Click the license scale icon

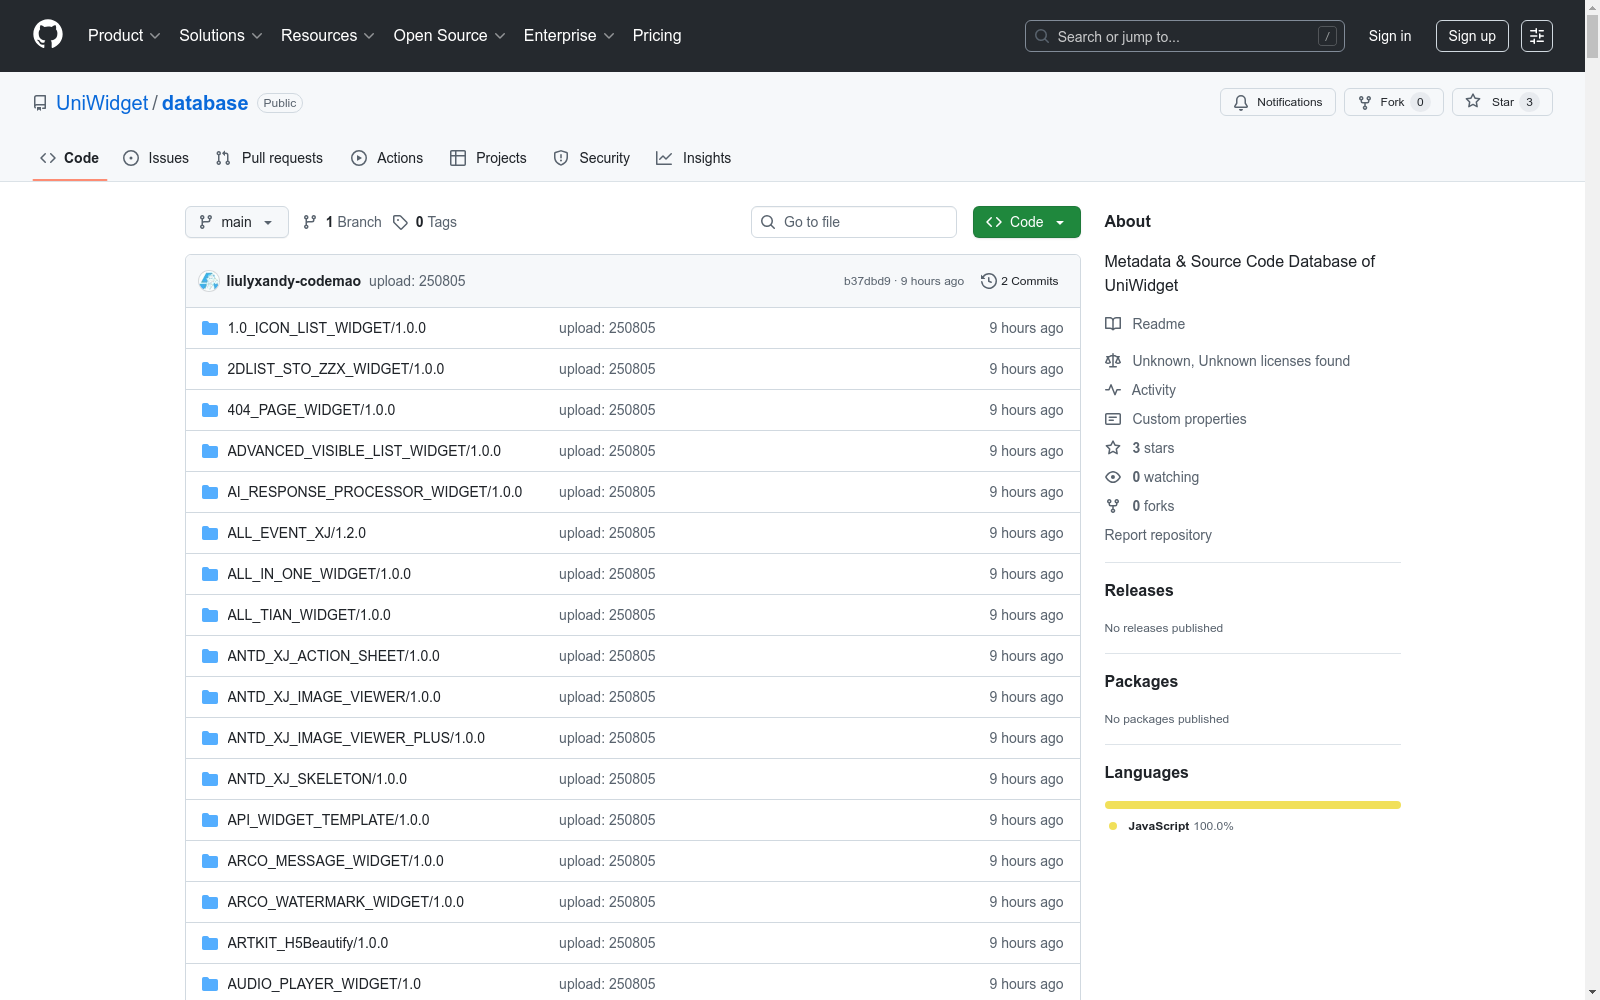pyautogui.click(x=1113, y=361)
